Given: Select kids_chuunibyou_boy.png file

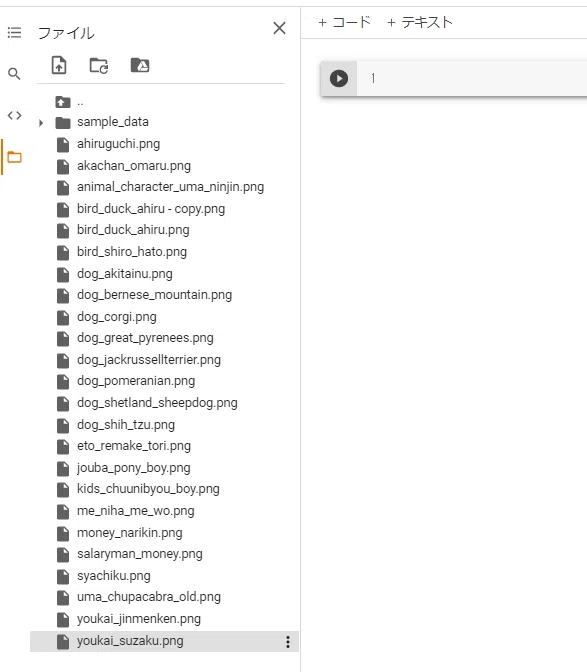Looking at the screenshot, I should 148,489.
